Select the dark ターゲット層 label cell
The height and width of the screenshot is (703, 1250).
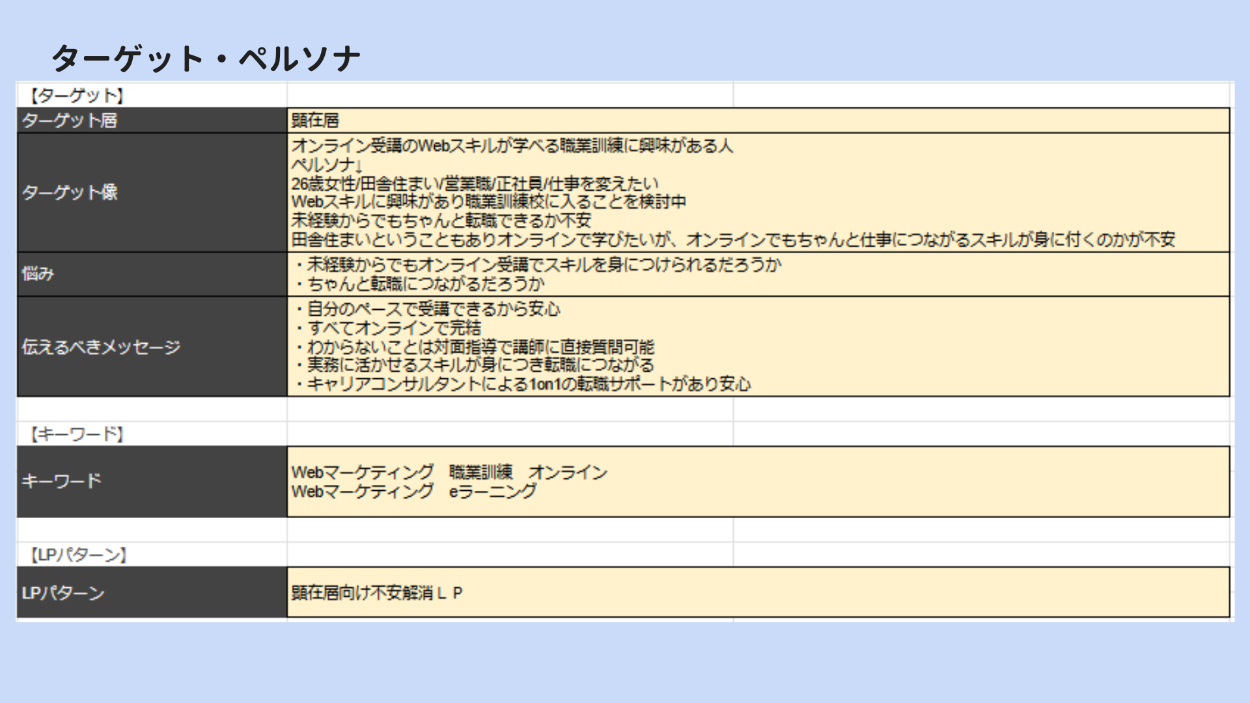152,121
